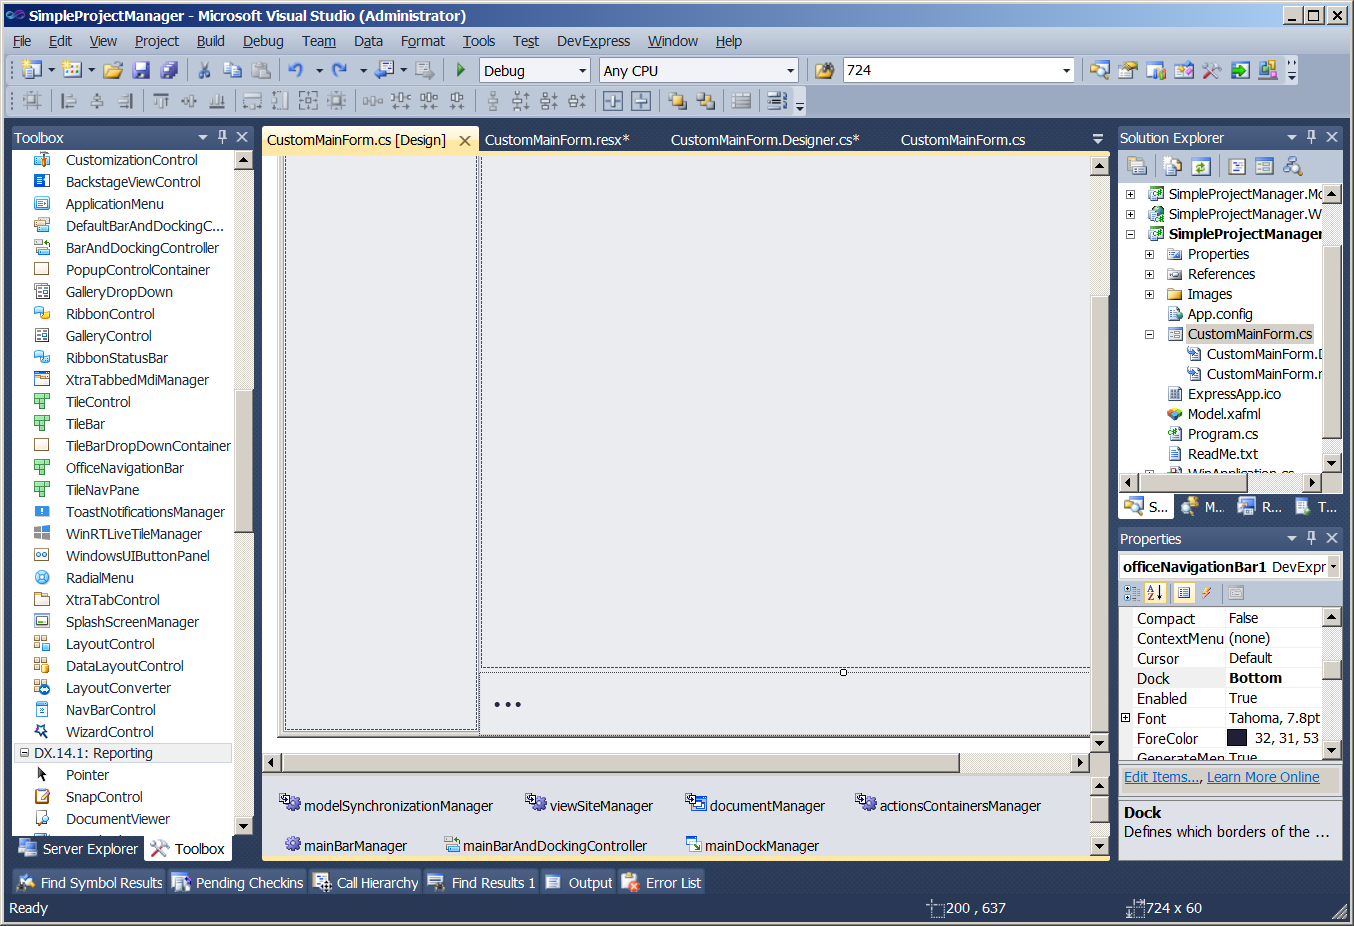
Task: Click Properties grid scroll down arrow
Action: (1331, 748)
